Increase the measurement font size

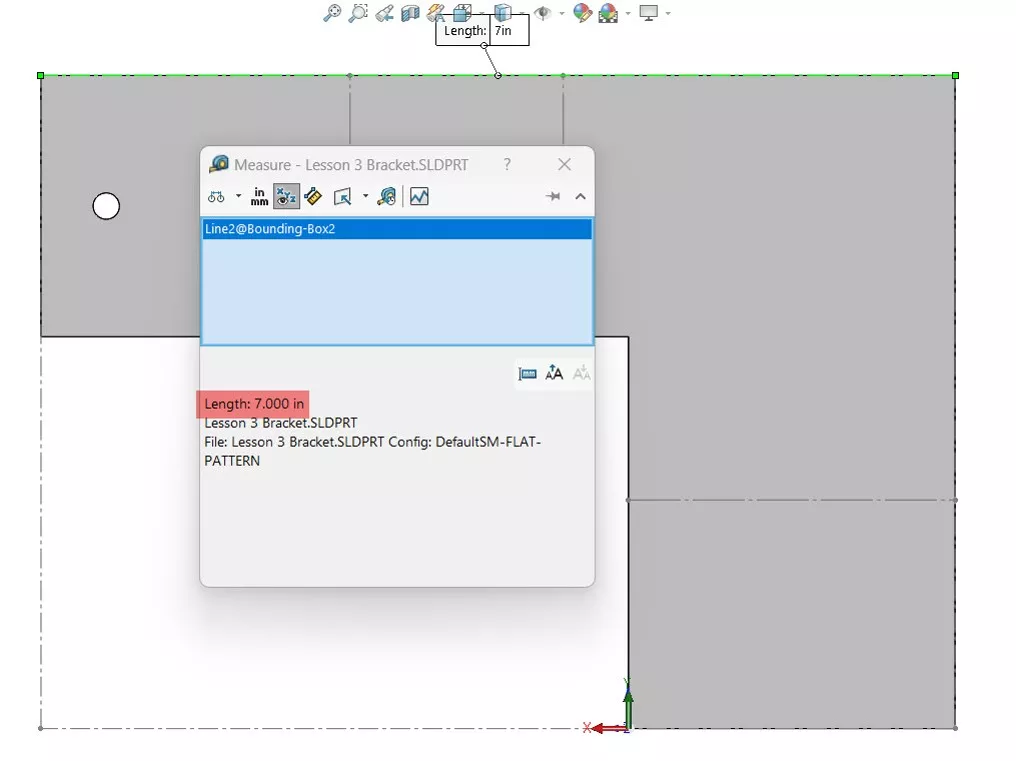pos(554,373)
